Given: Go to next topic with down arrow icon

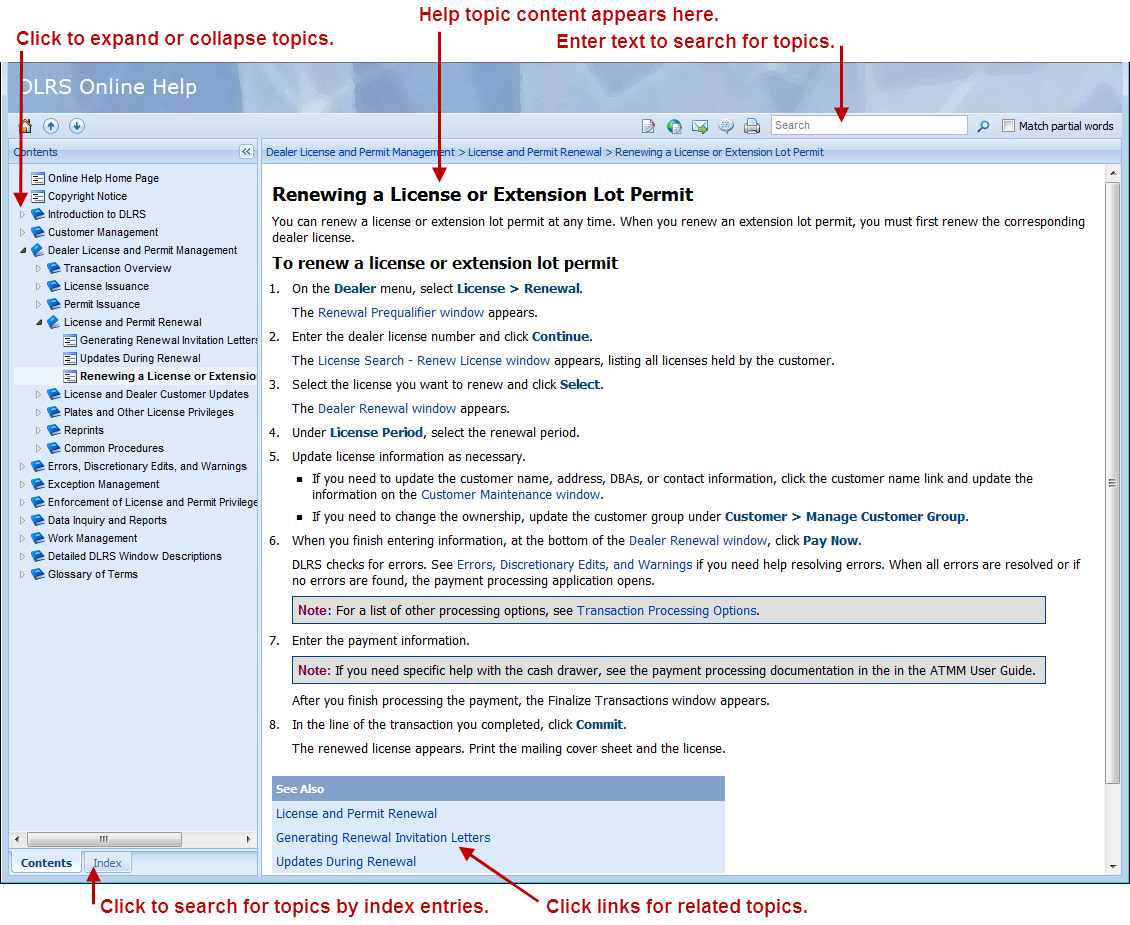Looking at the screenshot, I should point(76,126).
